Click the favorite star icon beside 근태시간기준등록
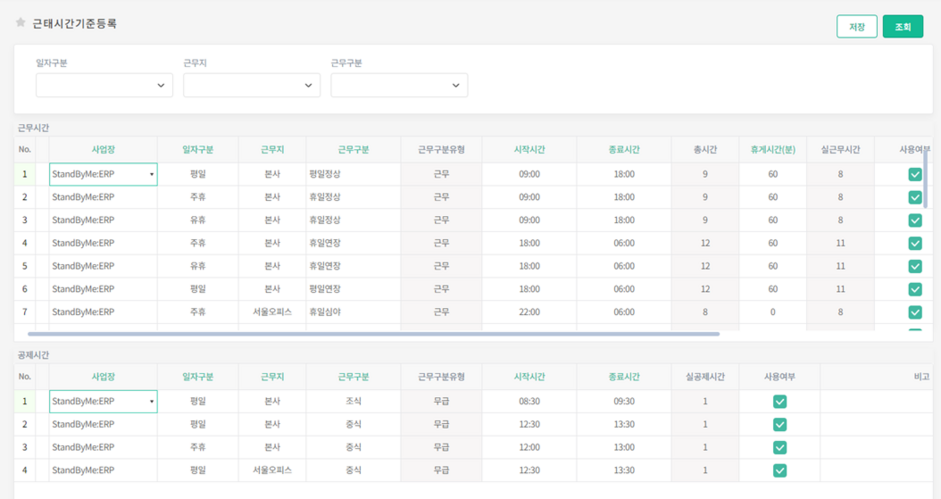 [x=20, y=23]
